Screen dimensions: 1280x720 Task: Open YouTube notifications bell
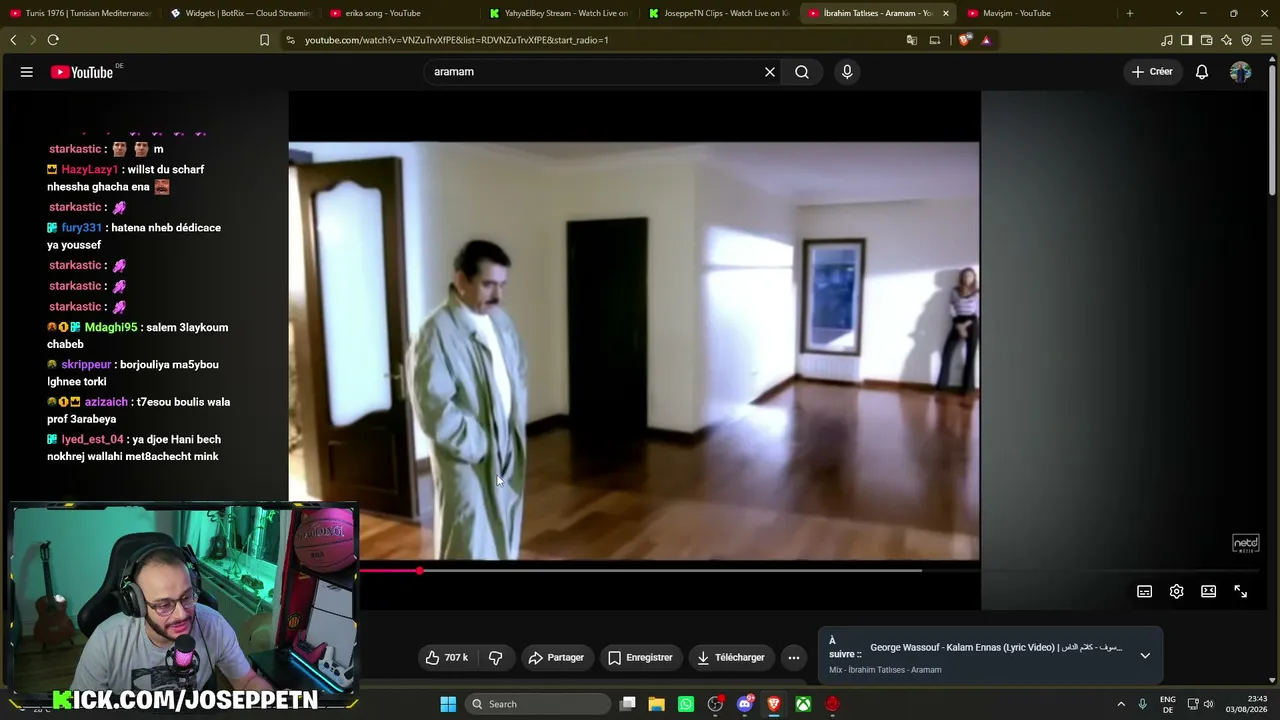tap(1202, 72)
